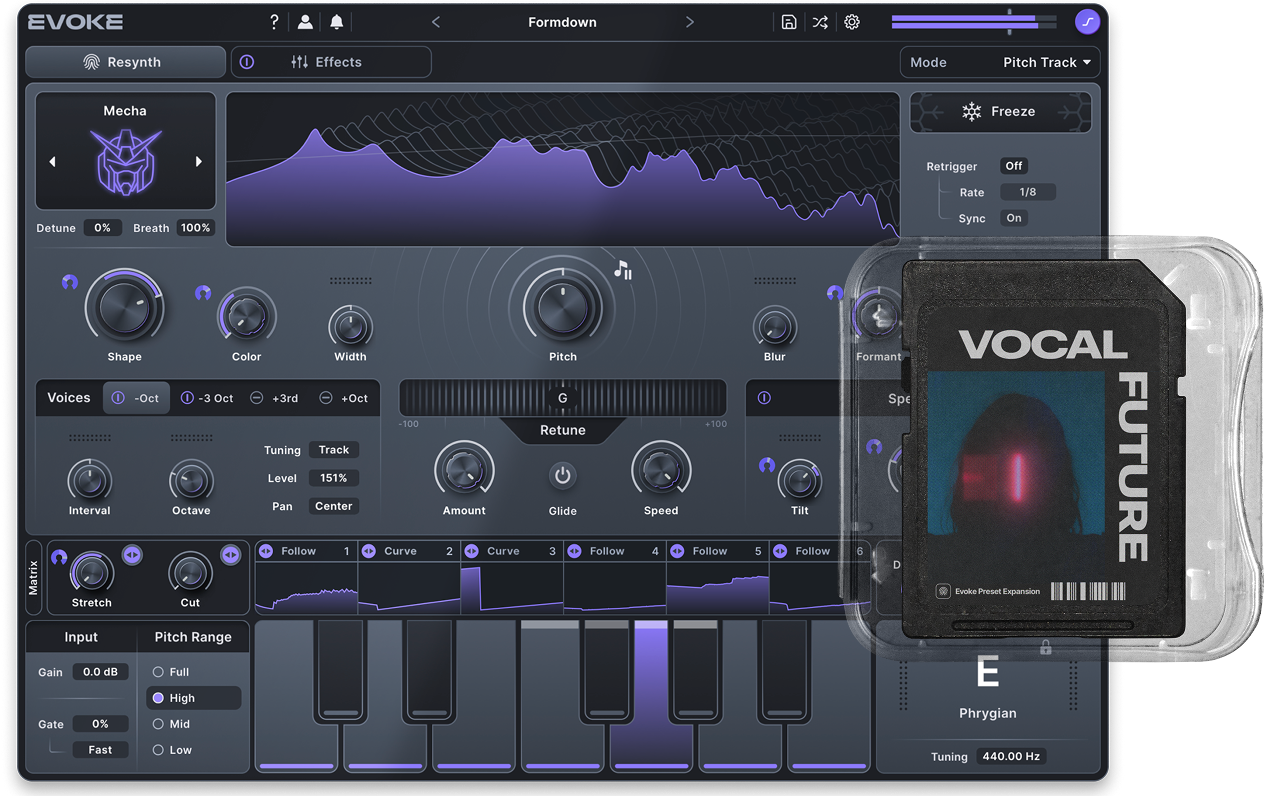Click the arrows icon beside Cut knob
The image size is (1286, 796).
[230, 554]
